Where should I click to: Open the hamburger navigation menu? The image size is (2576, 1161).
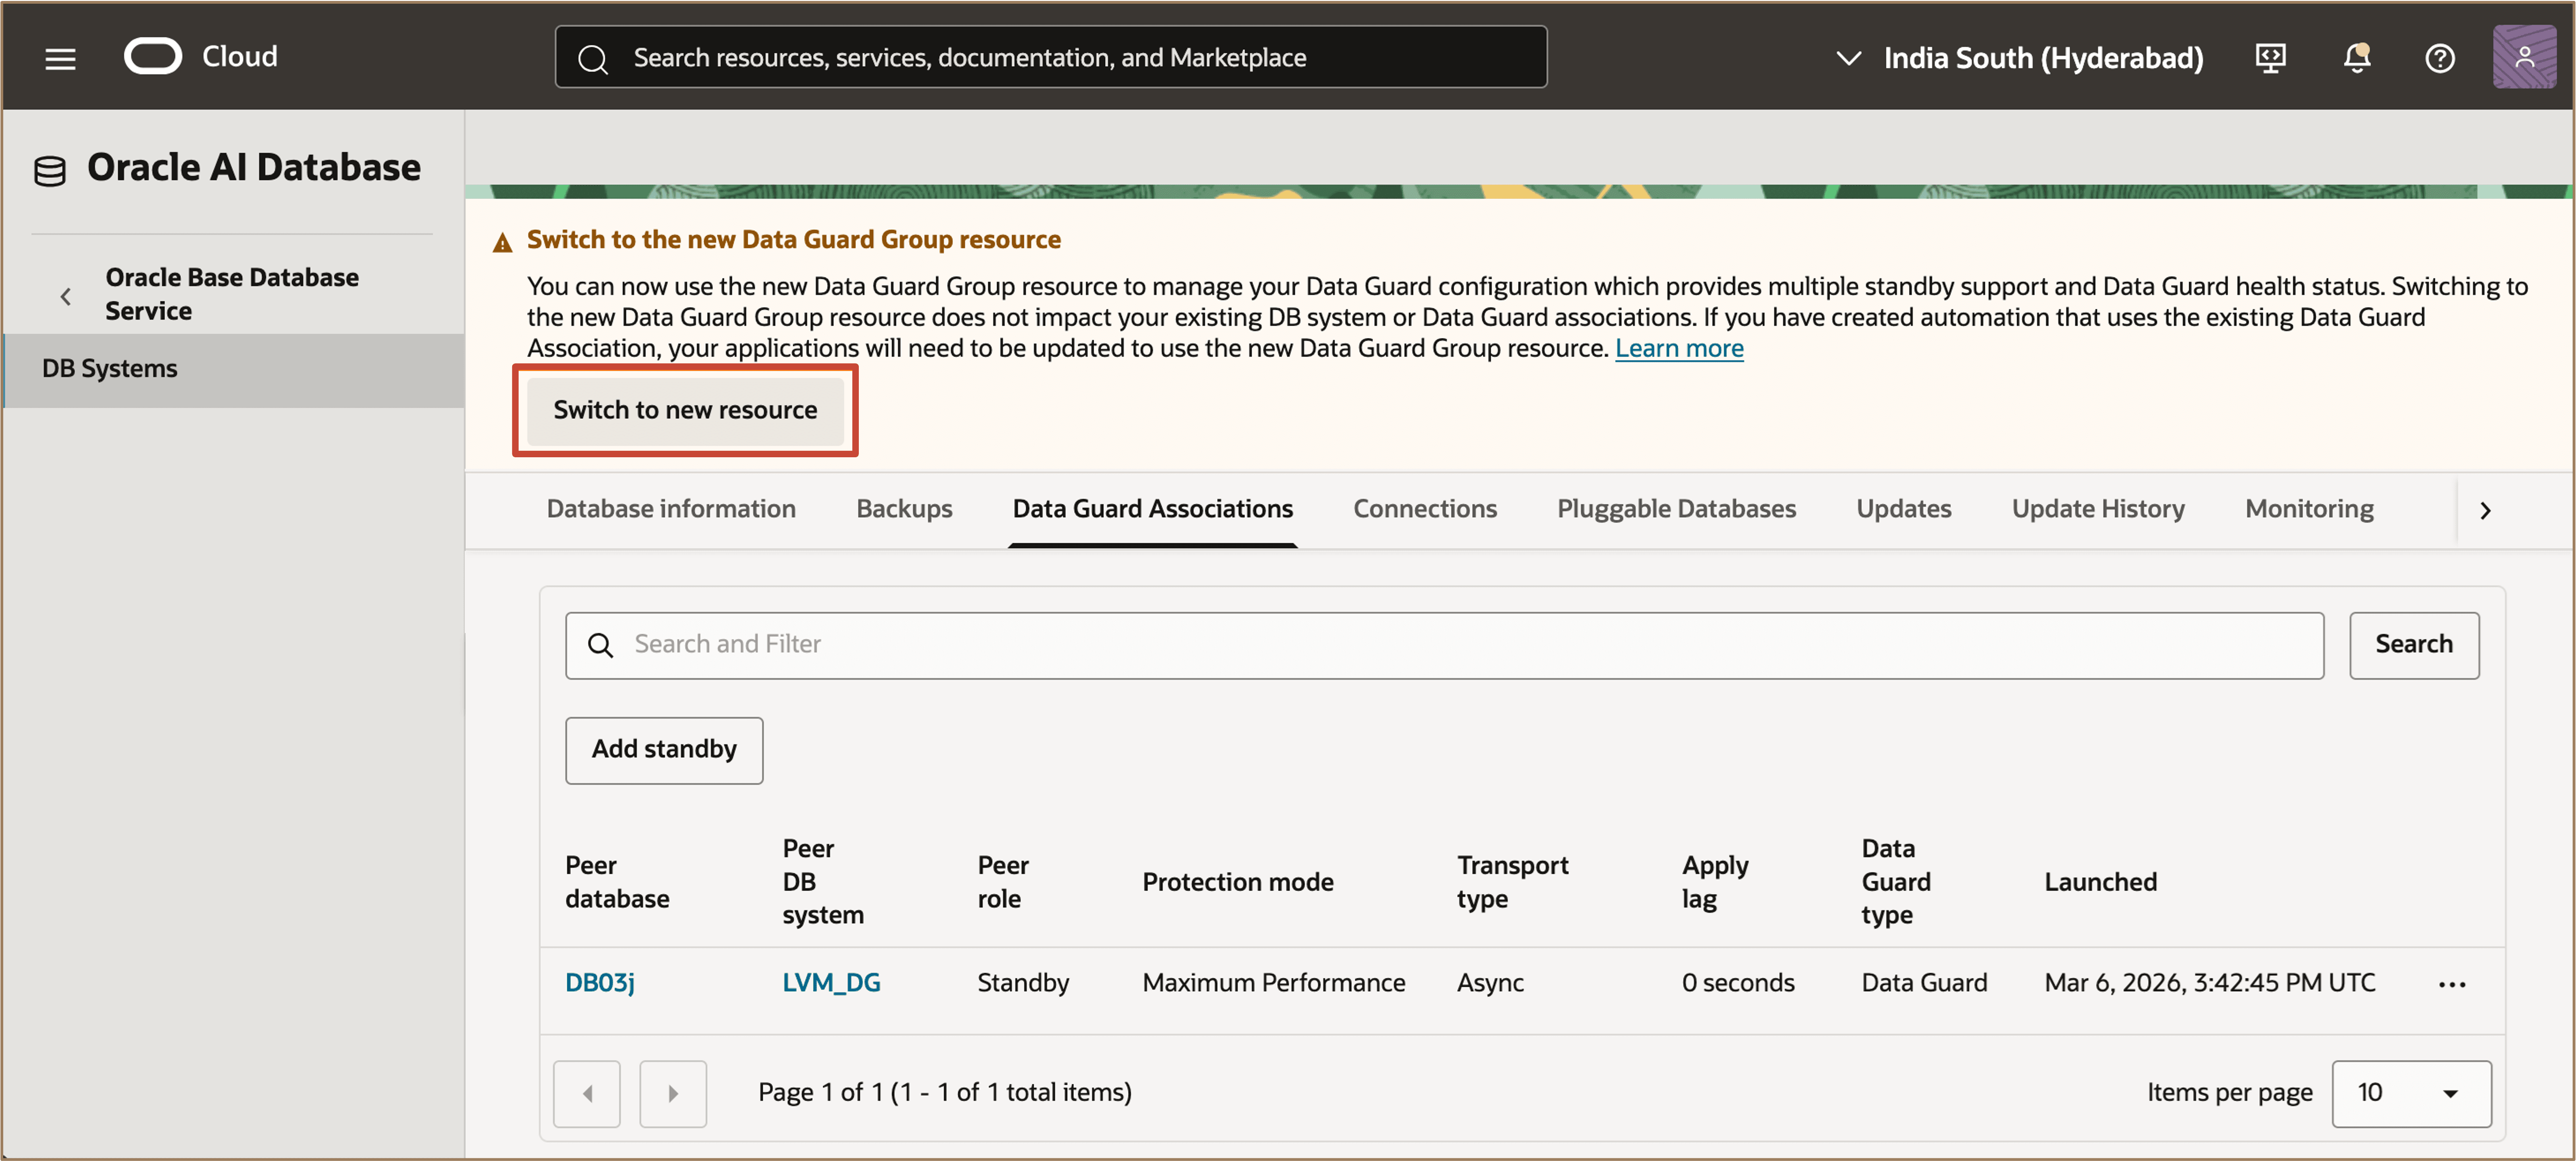click(x=60, y=58)
